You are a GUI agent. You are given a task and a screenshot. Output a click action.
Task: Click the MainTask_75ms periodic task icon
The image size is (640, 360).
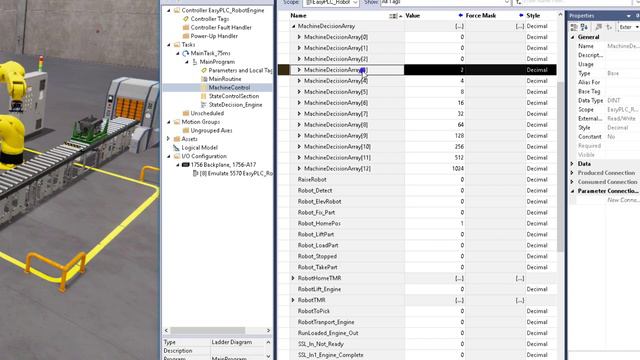186,53
